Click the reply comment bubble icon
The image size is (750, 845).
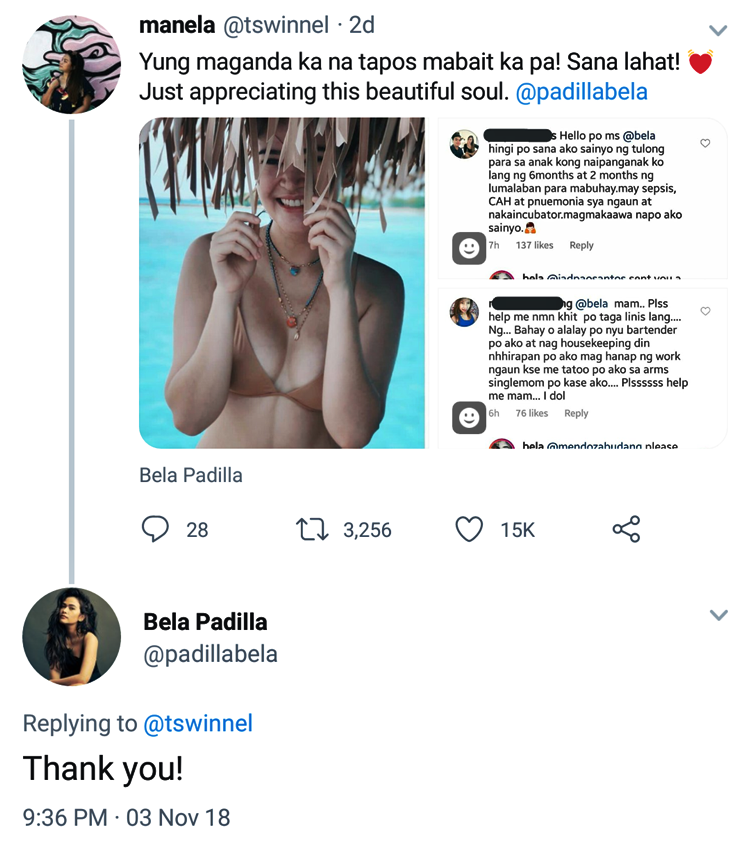click(155, 529)
